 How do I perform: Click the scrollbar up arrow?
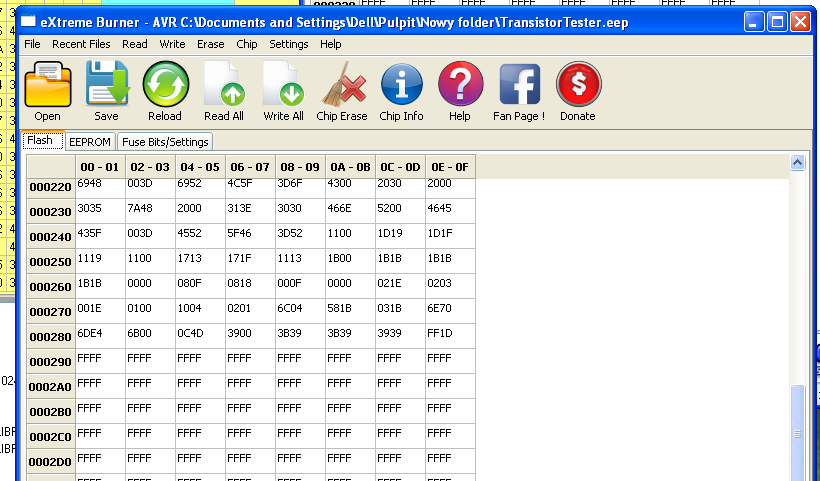[797, 162]
